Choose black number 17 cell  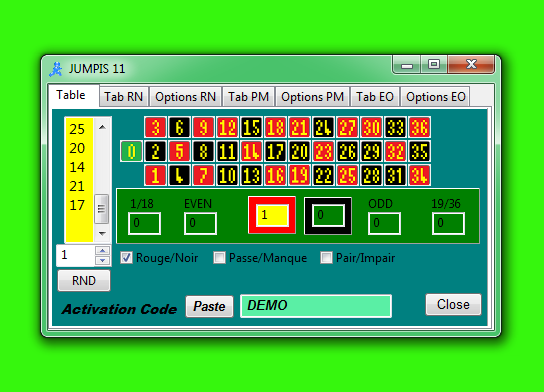[275, 151]
